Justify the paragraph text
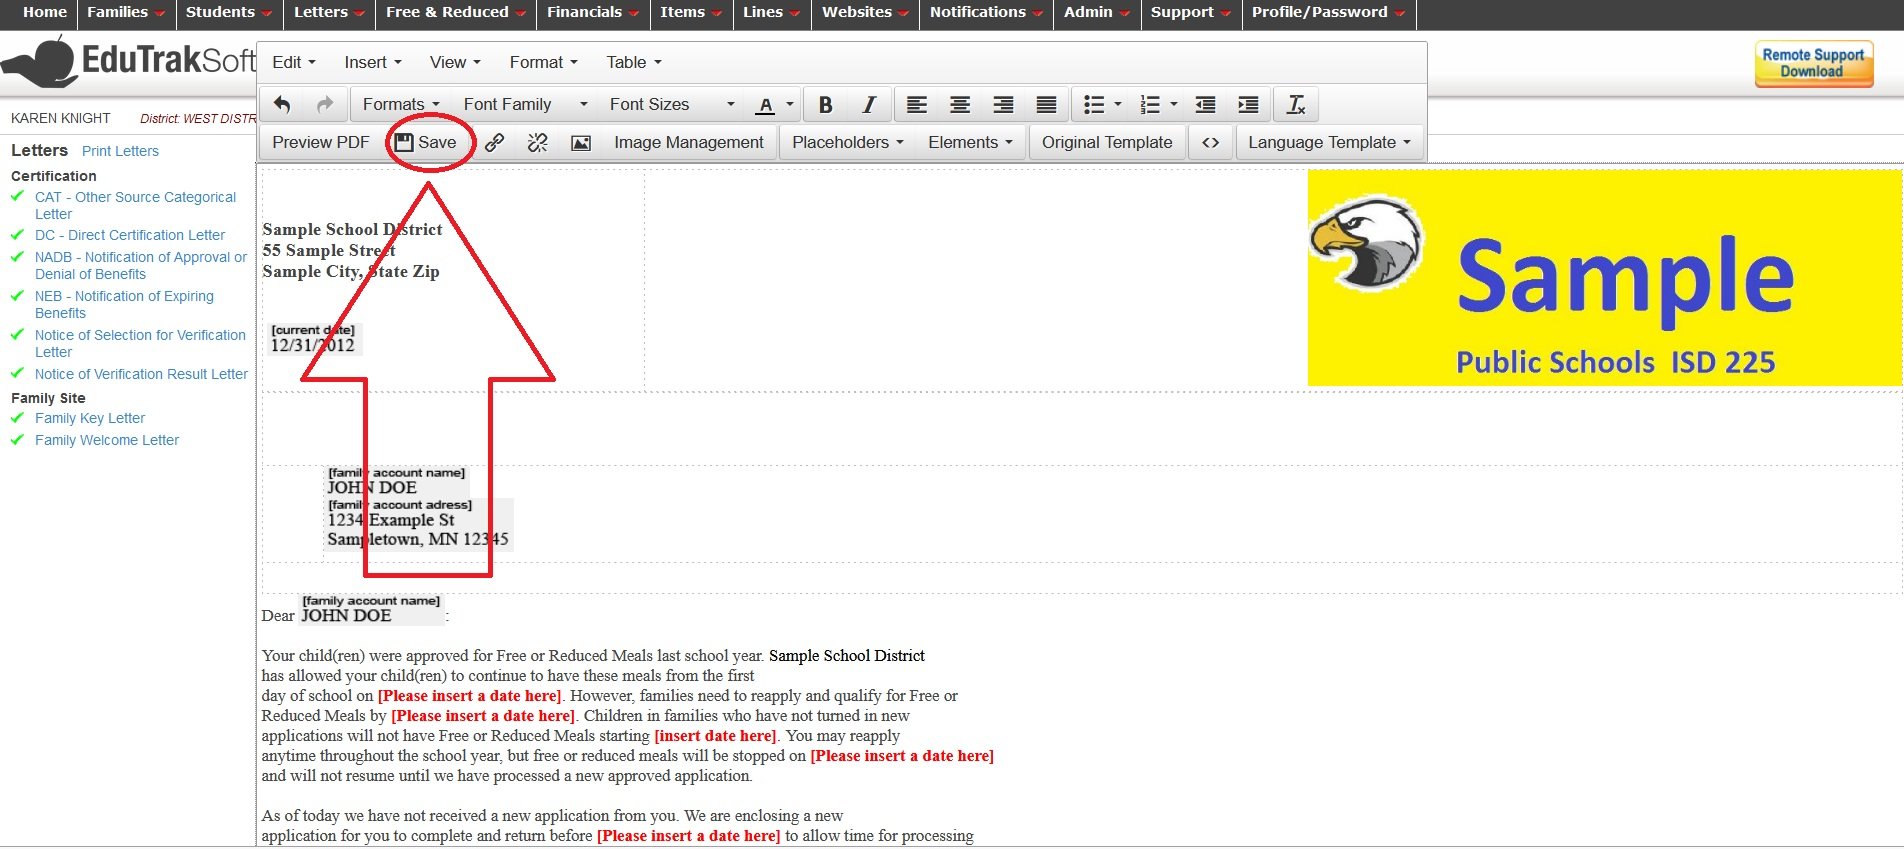This screenshot has width=1904, height=849. tap(1046, 105)
